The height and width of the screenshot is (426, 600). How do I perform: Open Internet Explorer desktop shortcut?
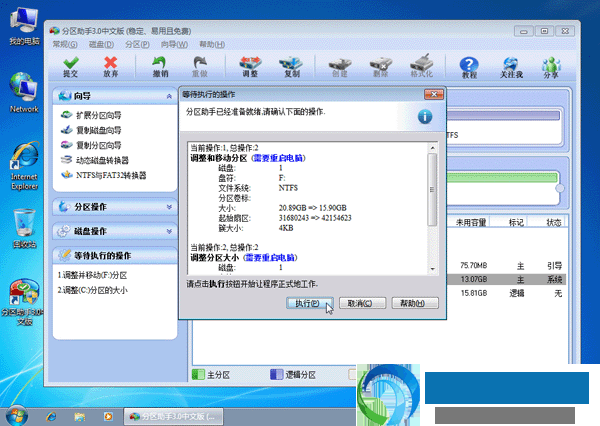coord(24,166)
